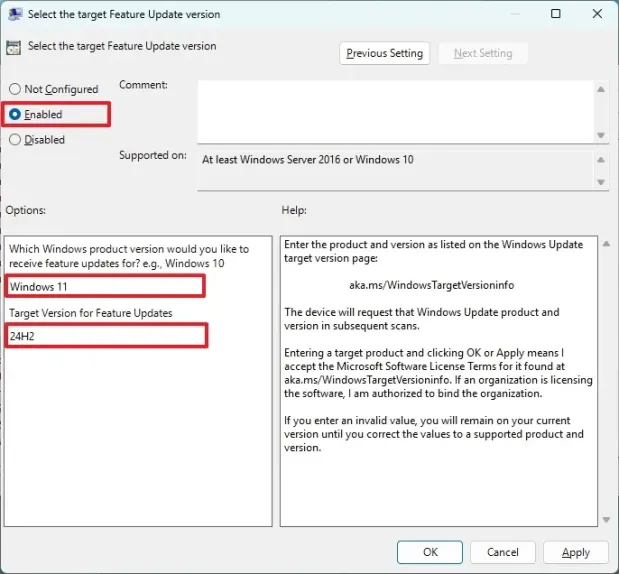Click the Help panel scroll-up arrow
The height and width of the screenshot is (574, 619).
click(x=606, y=244)
